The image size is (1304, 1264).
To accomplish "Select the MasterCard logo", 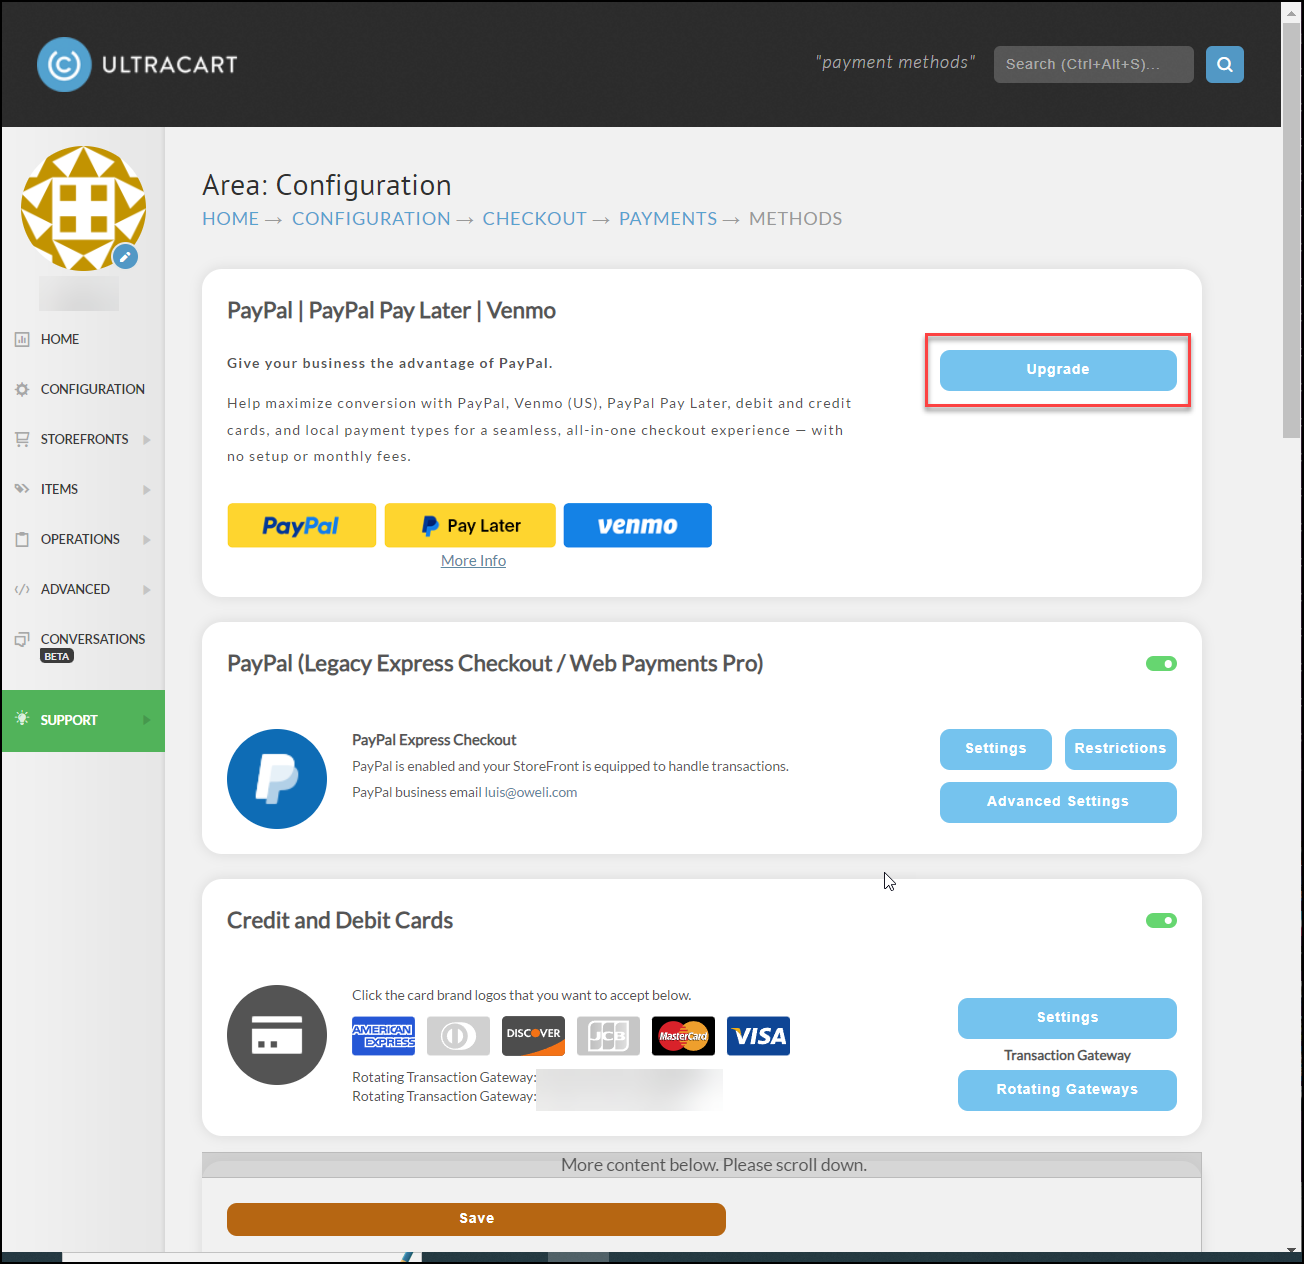I will 683,1036.
